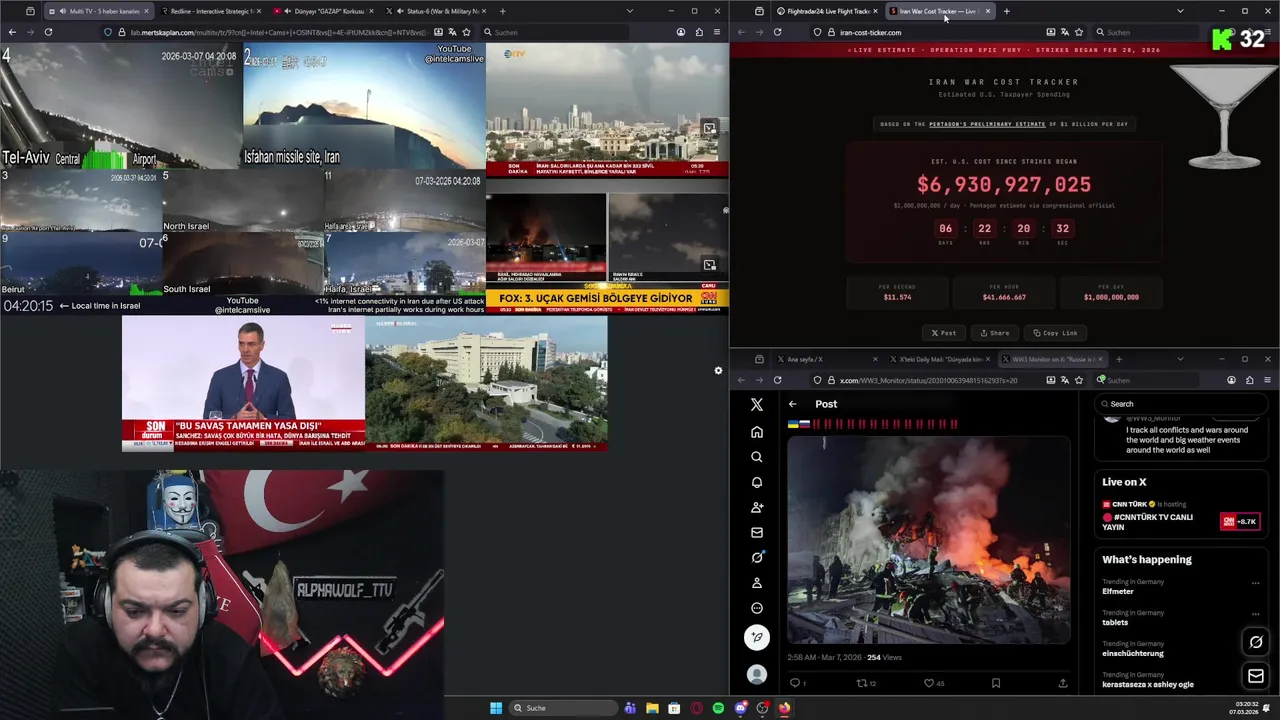This screenshot has height=720, width=1280.
Task: Bookmark the WW3 Monitor post
Action: (996, 683)
